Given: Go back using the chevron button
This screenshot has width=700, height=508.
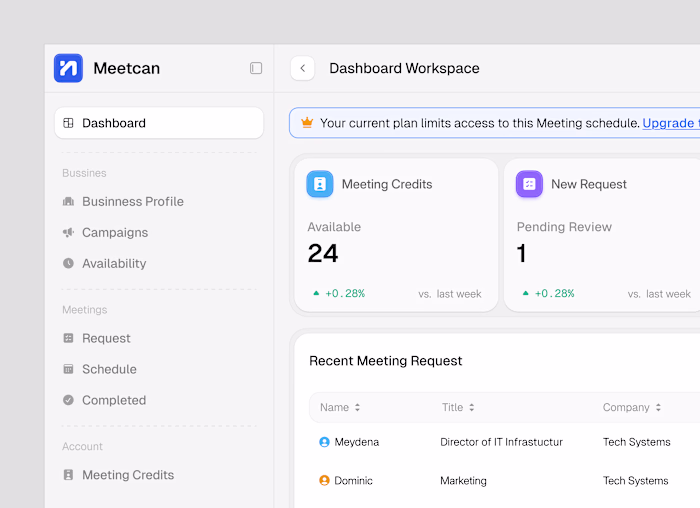Looking at the screenshot, I should [303, 68].
